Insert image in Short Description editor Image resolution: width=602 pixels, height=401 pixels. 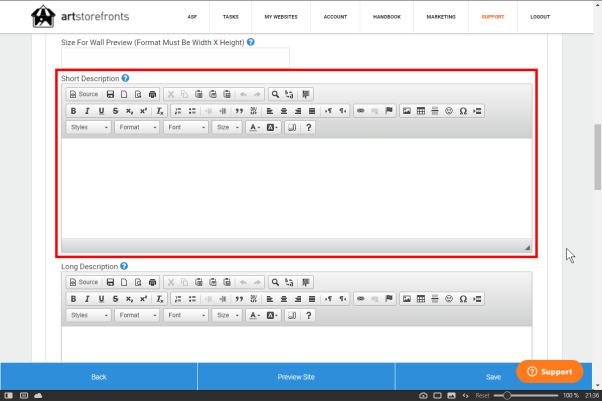pyautogui.click(x=407, y=111)
